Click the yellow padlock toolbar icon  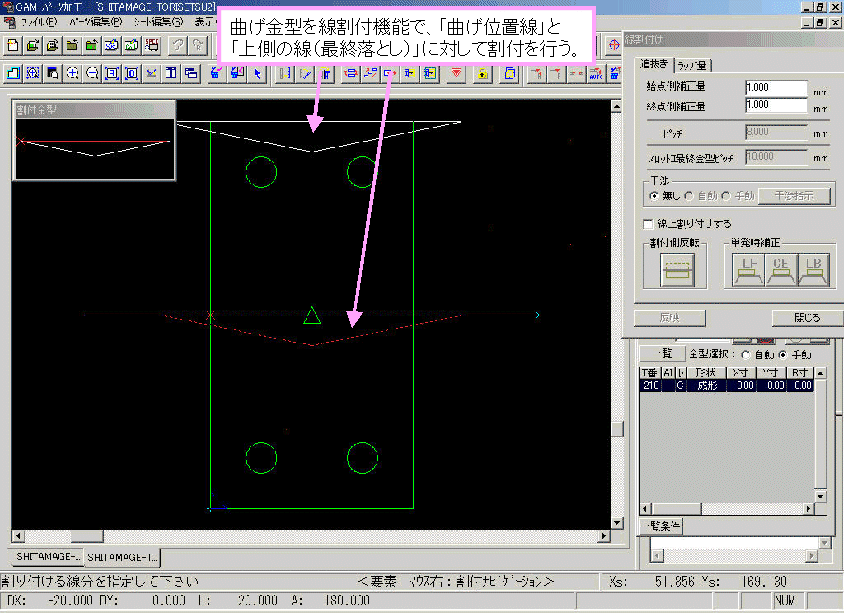(x=483, y=73)
